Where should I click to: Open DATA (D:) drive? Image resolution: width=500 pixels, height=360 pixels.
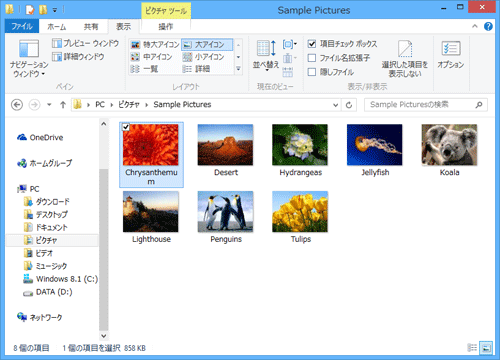[48, 292]
